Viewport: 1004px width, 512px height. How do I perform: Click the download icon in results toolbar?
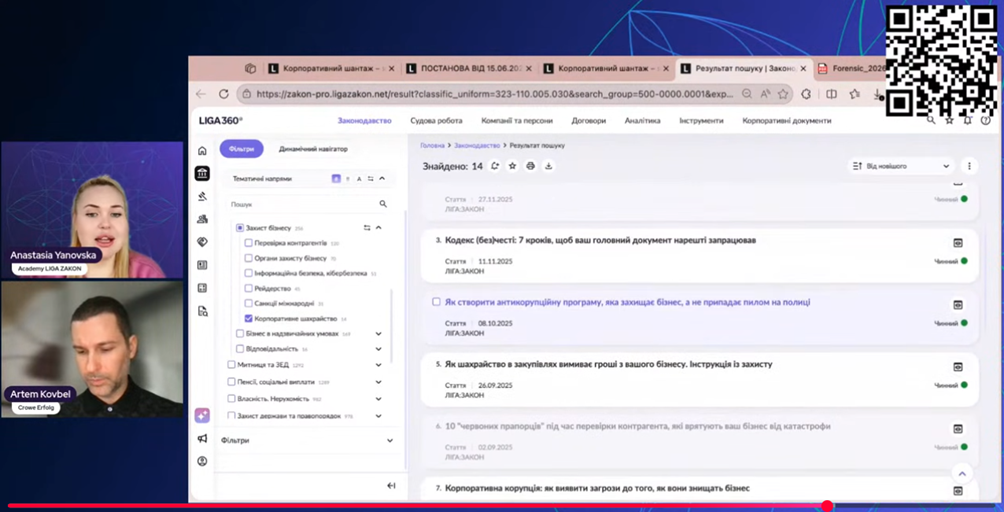[548, 166]
